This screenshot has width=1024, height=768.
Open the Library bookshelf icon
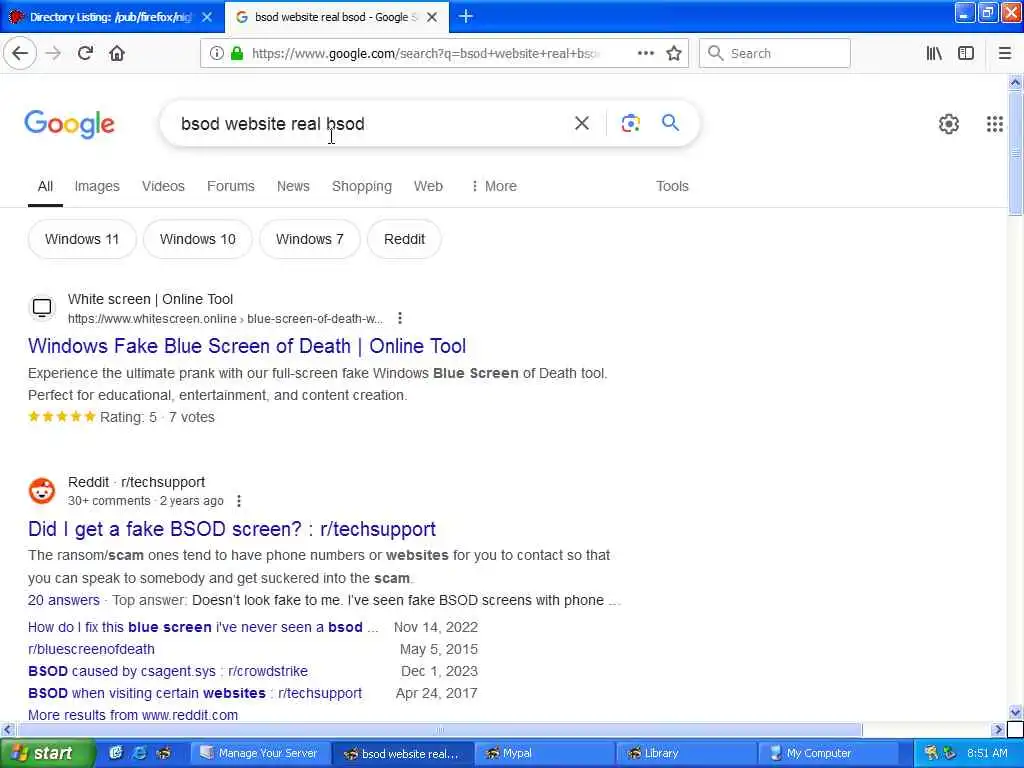click(x=934, y=54)
